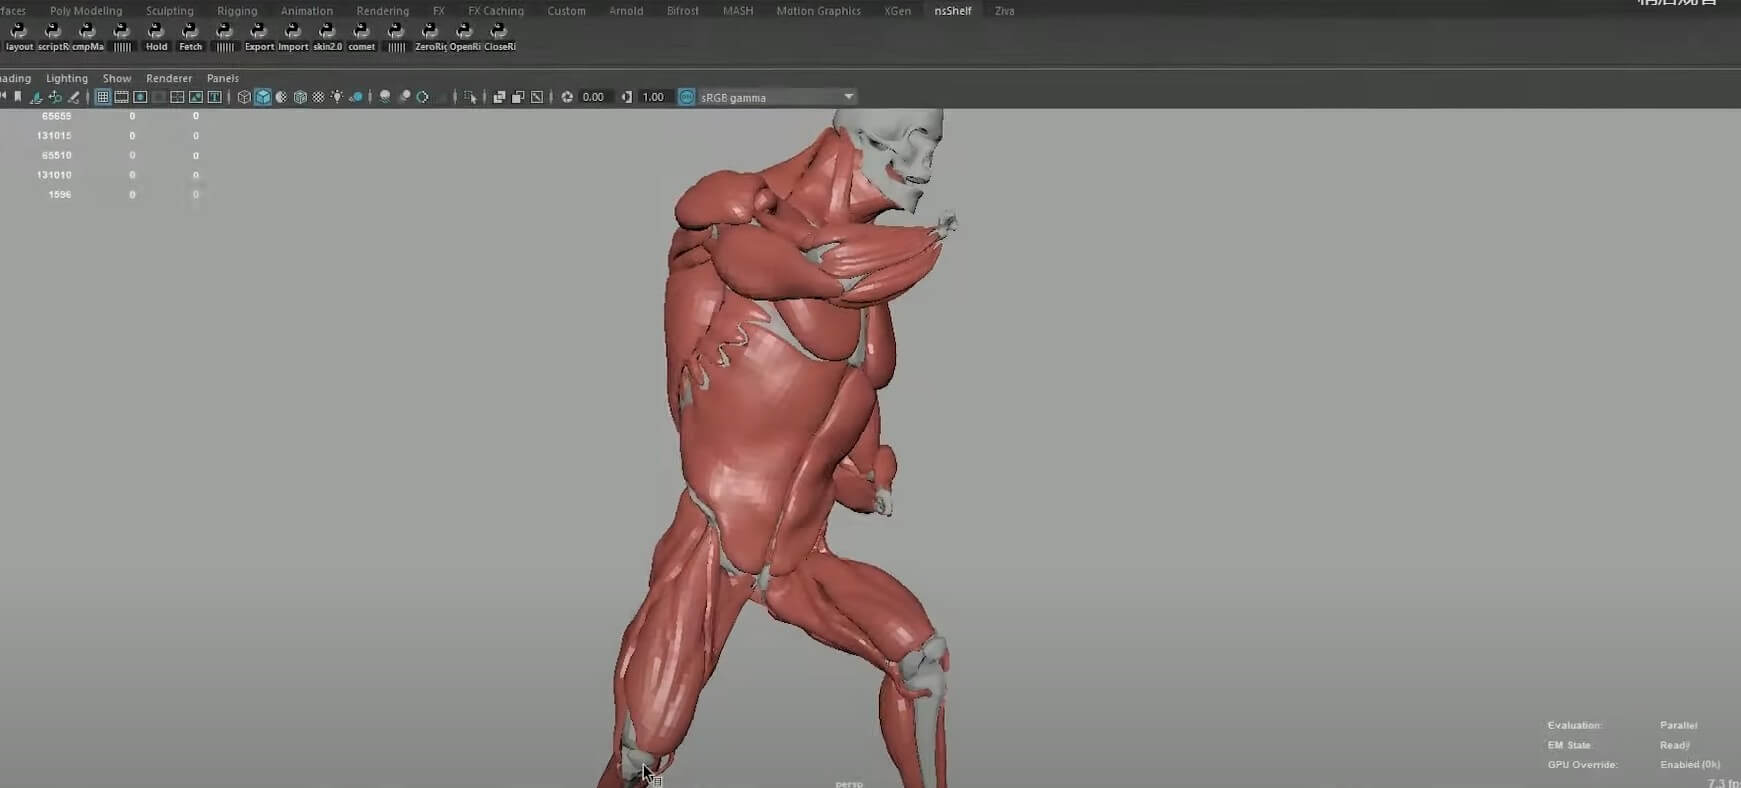Open the Show panel menu

tap(117, 78)
